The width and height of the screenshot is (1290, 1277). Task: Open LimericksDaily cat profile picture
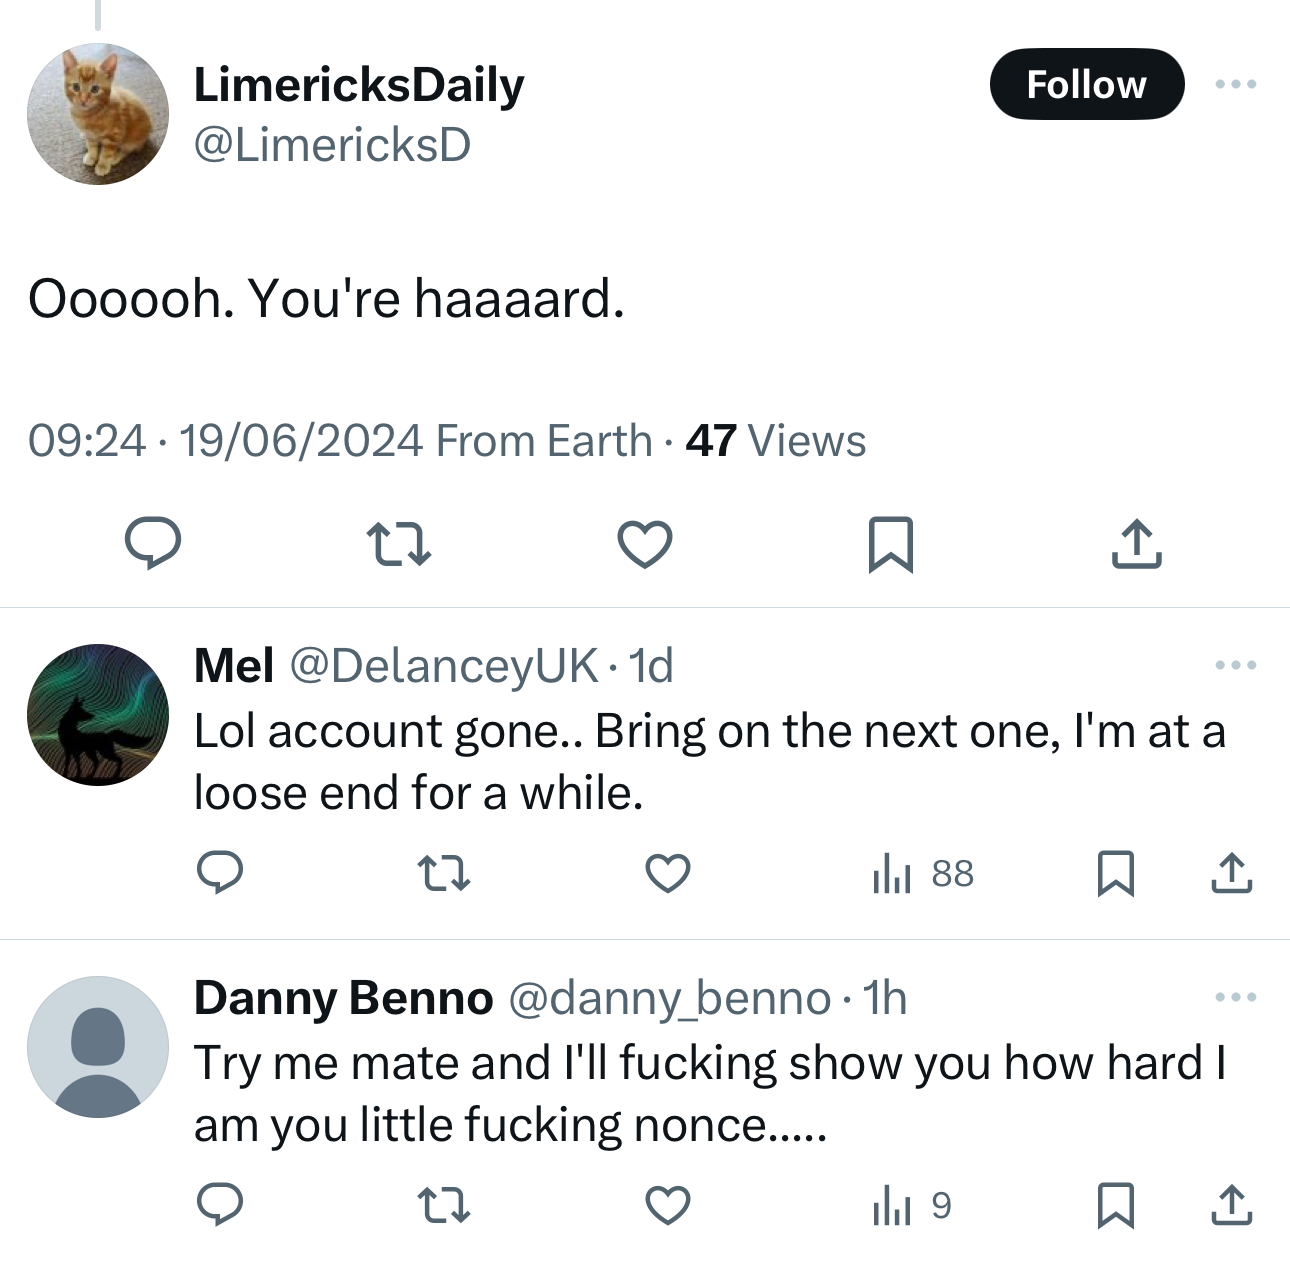(98, 114)
